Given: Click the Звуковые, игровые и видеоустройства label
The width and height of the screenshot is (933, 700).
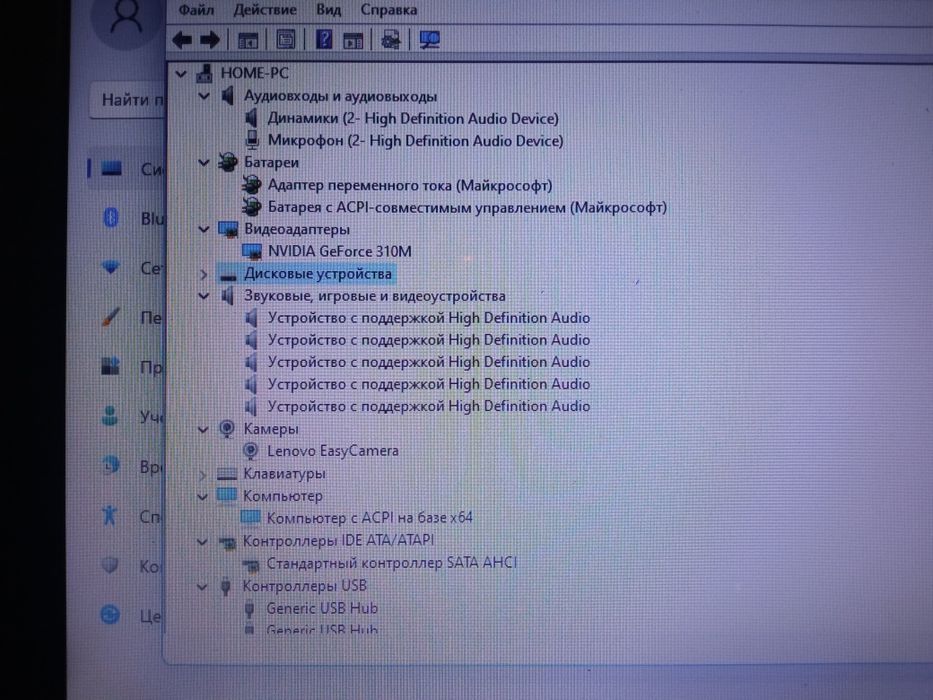Looking at the screenshot, I should tap(375, 296).
